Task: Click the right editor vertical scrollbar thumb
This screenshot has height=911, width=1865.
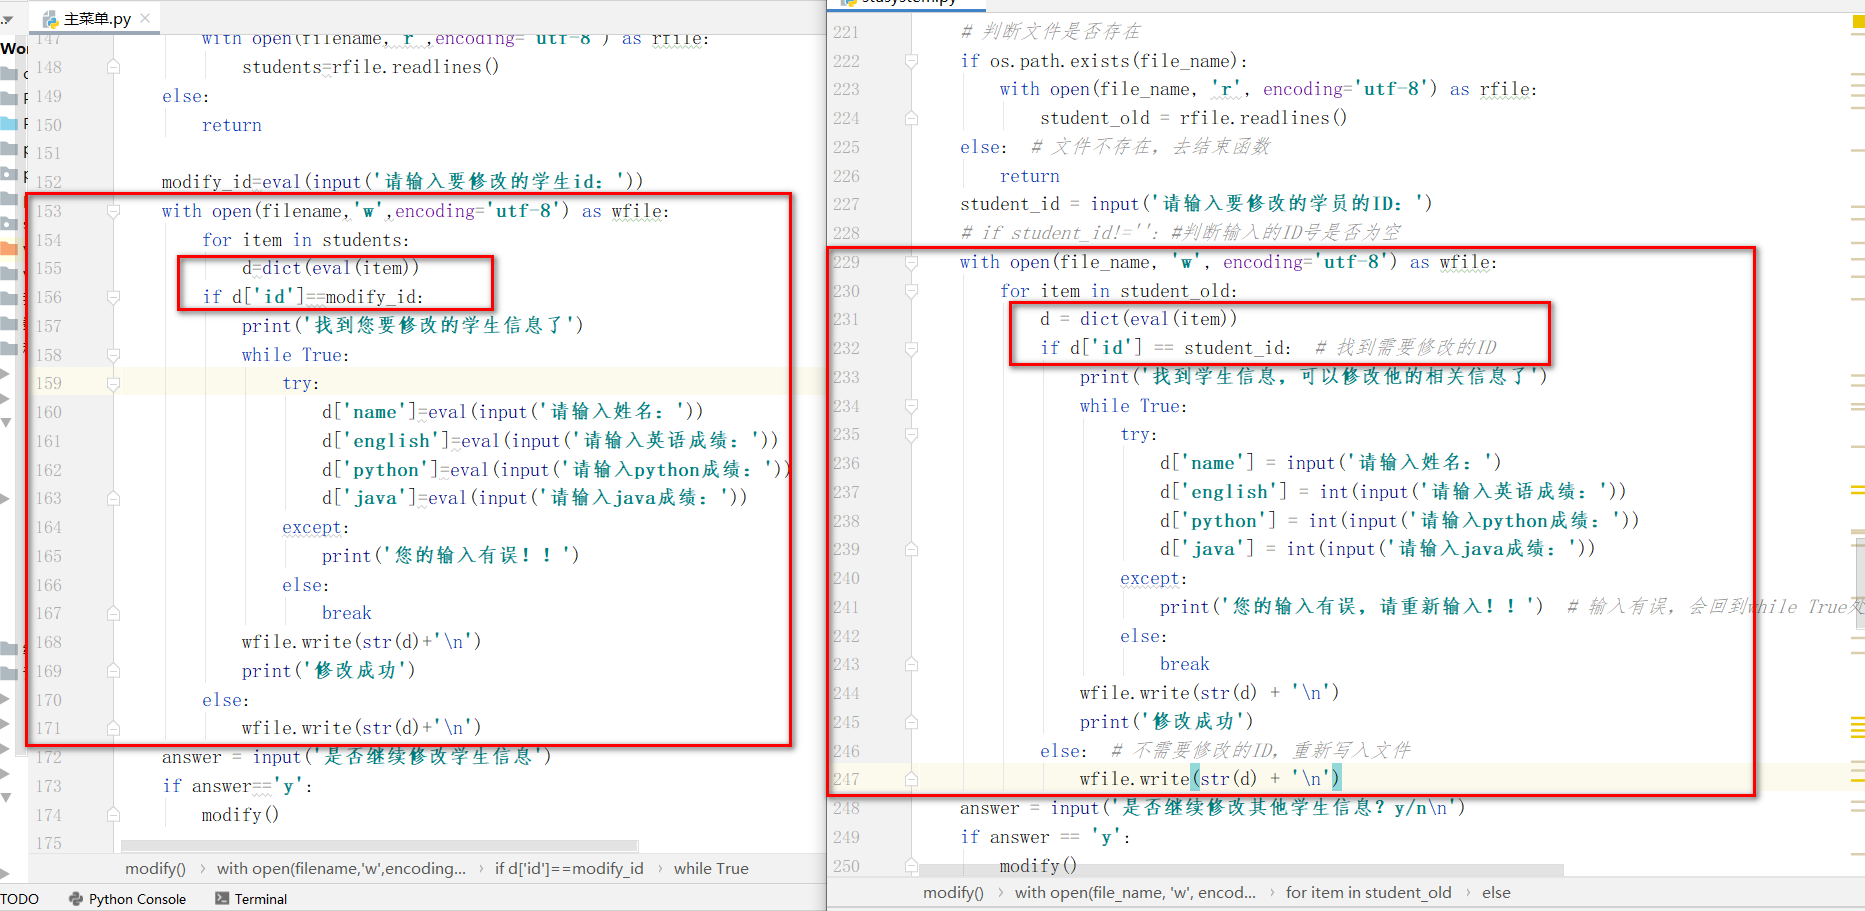Action: click(x=1859, y=582)
